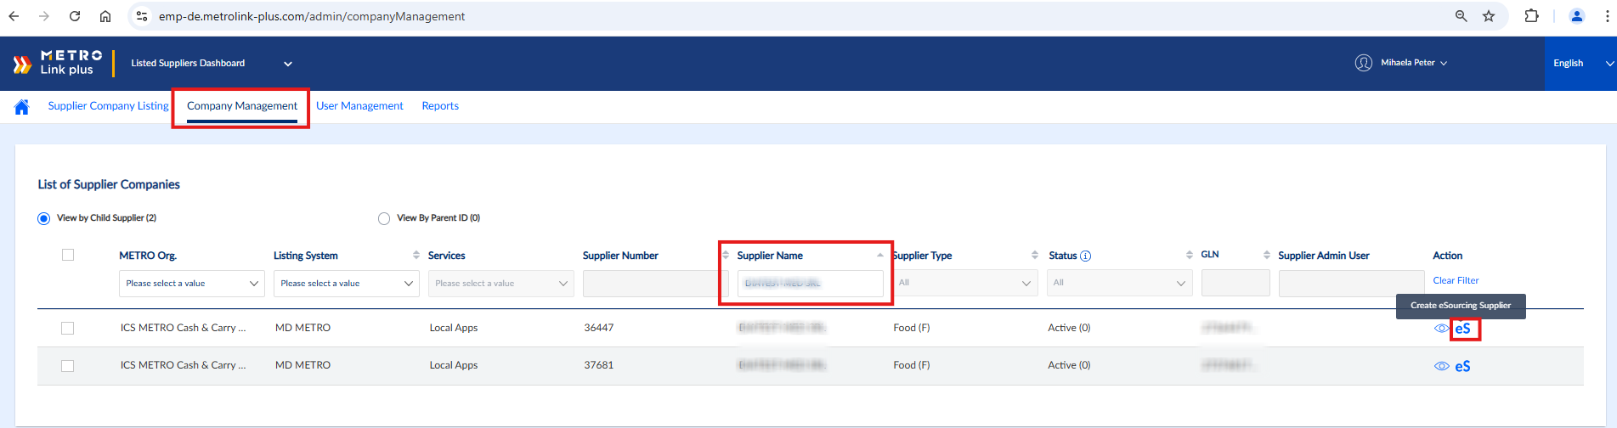View supplier 37681 with eye icon
The image size is (1617, 428).
(x=1441, y=366)
